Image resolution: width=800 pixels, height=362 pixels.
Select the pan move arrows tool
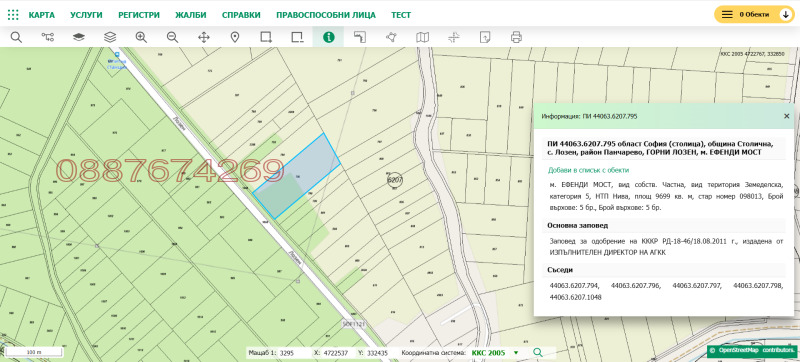[204, 37]
